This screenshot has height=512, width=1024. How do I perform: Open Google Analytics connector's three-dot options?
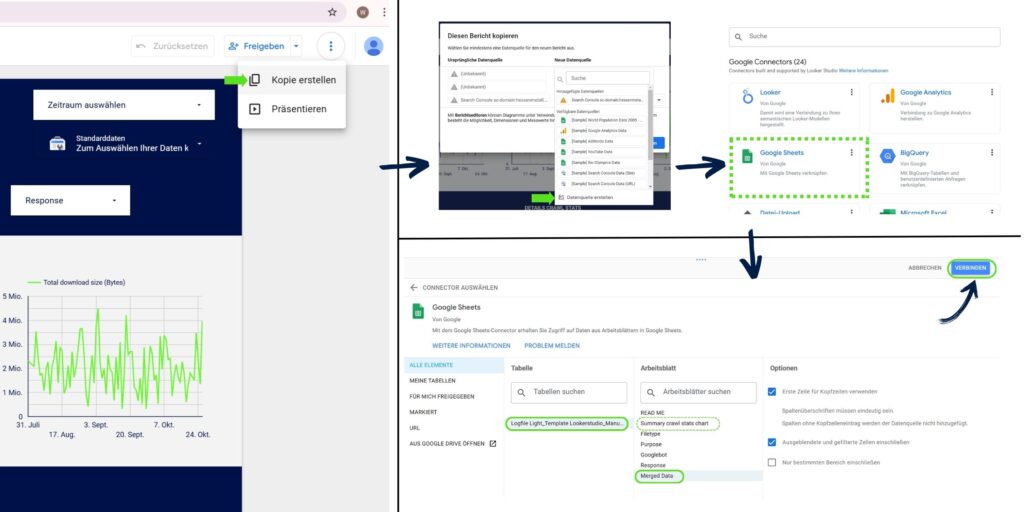991,92
